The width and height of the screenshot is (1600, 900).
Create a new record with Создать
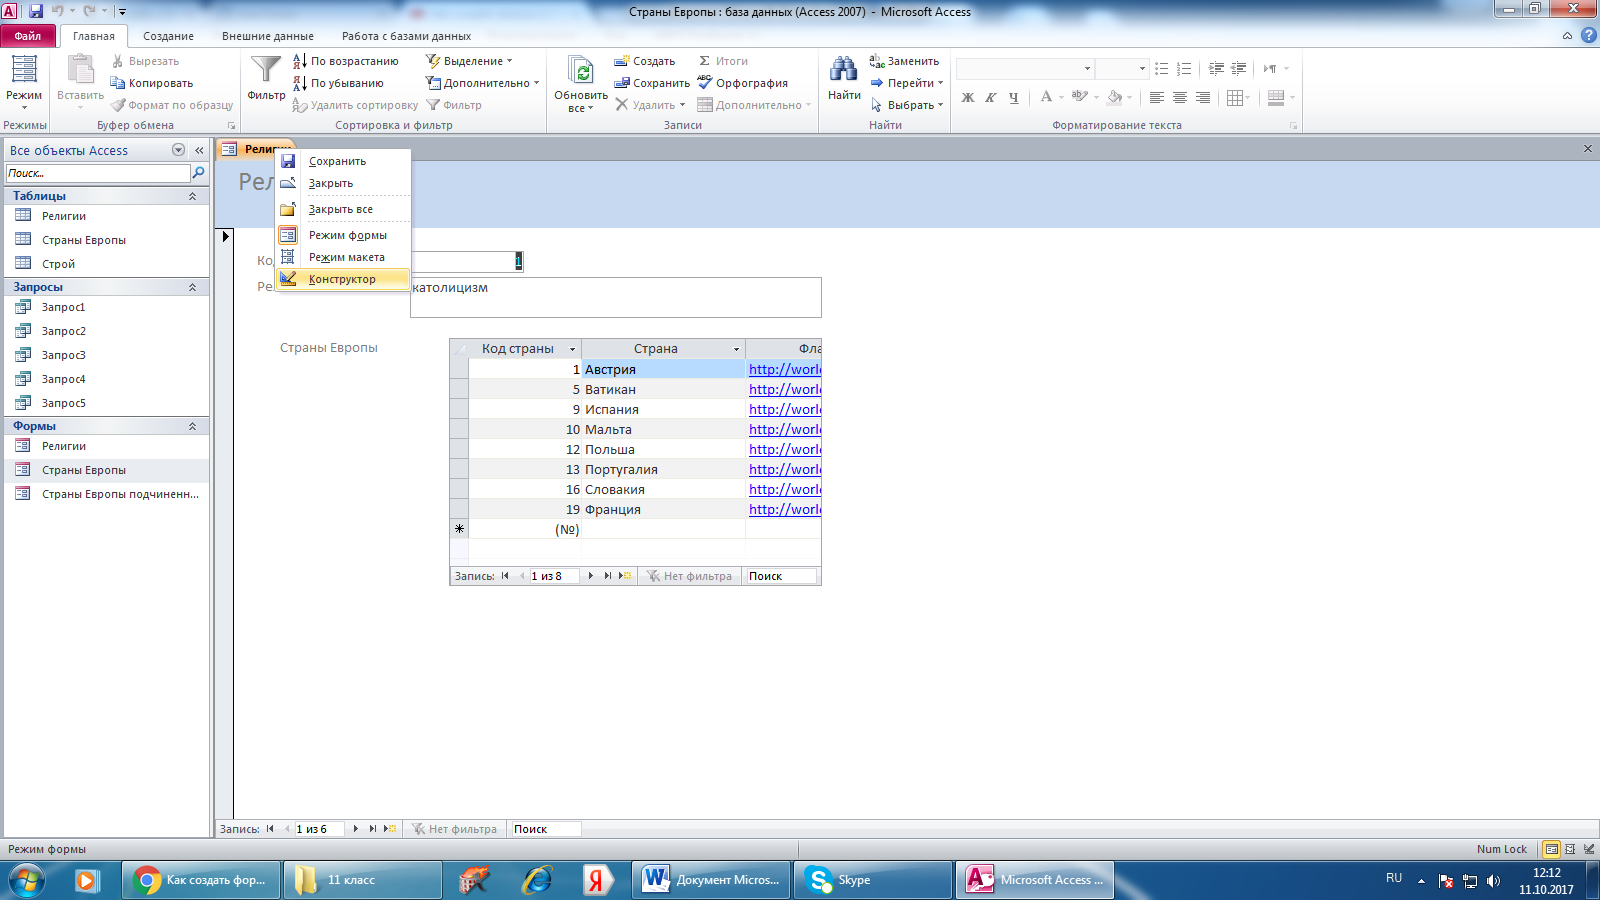click(645, 61)
